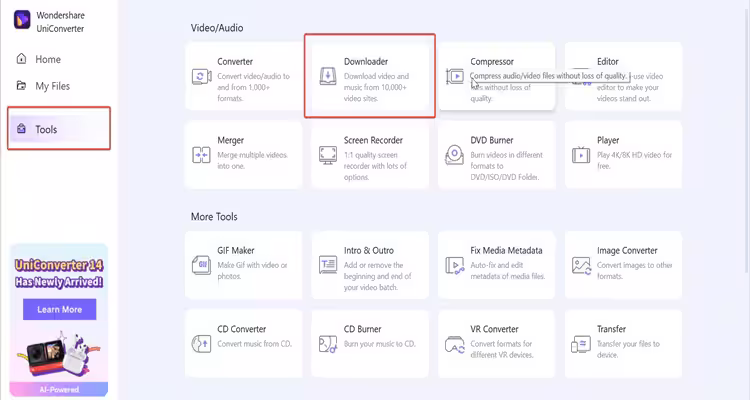Click "Convert music from CD." text

tap(254, 344)
